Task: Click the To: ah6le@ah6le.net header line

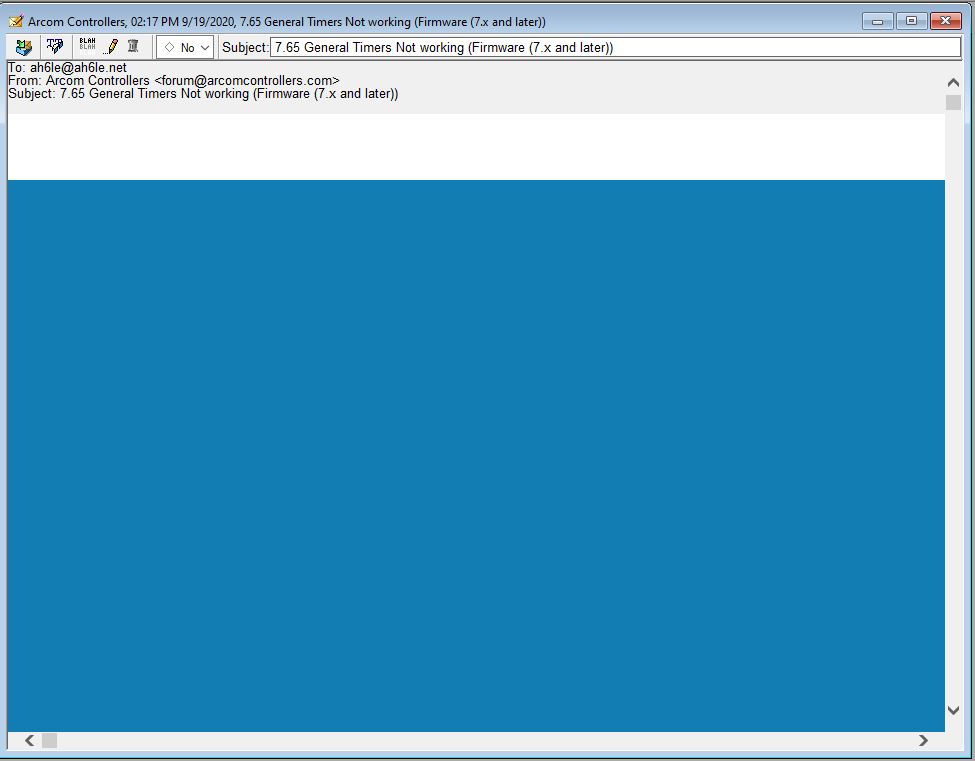Action: click(68, 68)
